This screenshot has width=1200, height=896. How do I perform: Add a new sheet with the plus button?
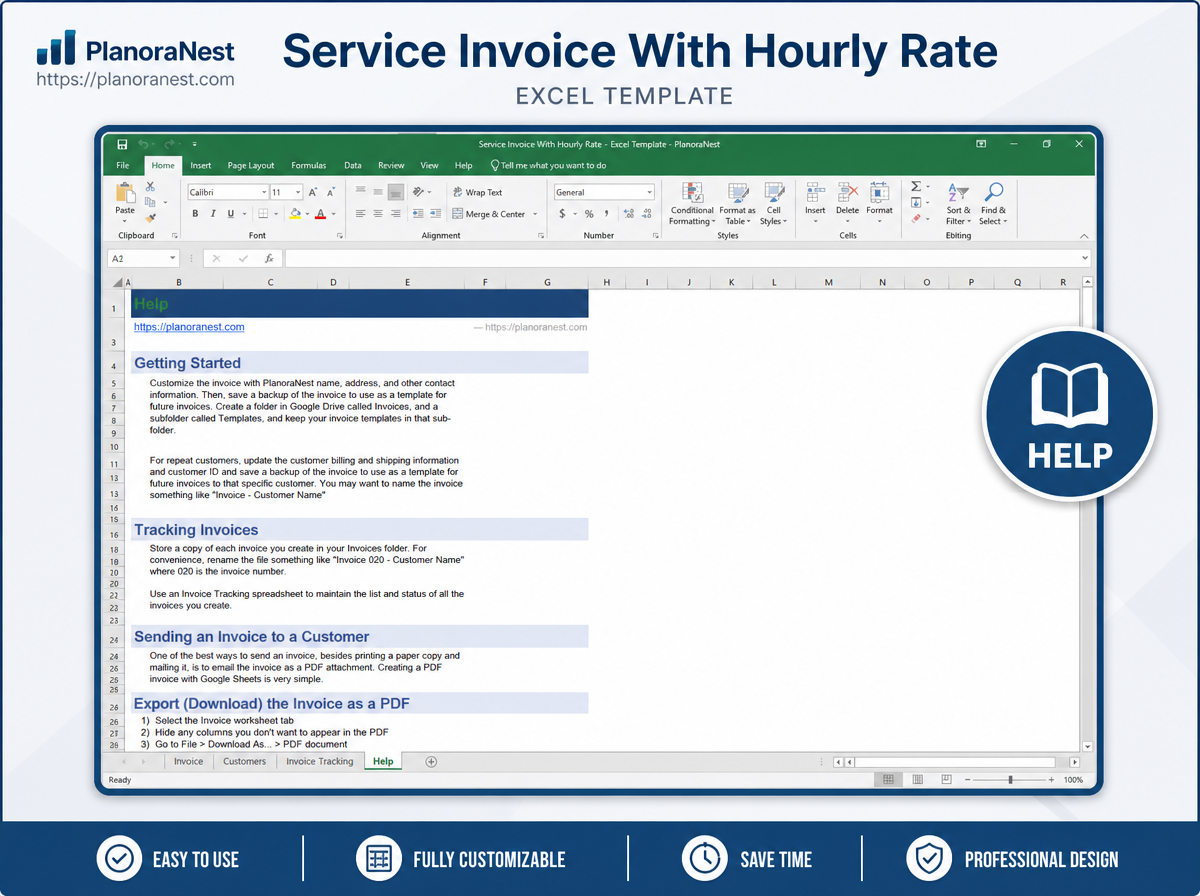pyautogui.click(x=432, y=761)
